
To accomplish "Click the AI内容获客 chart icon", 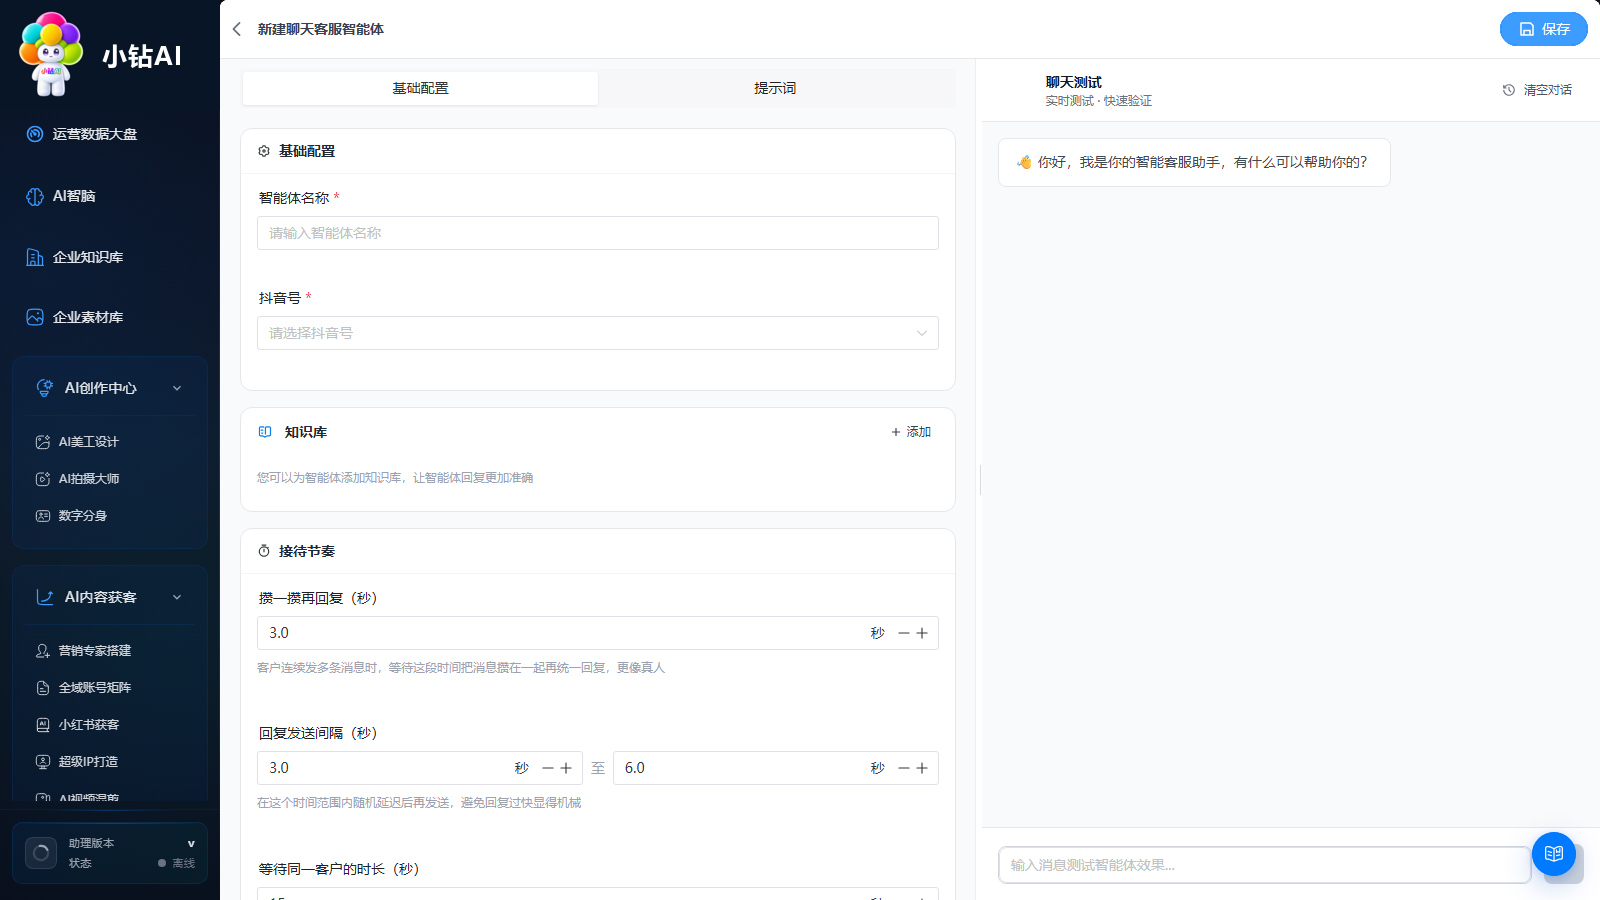I will [x=45, y=597].
